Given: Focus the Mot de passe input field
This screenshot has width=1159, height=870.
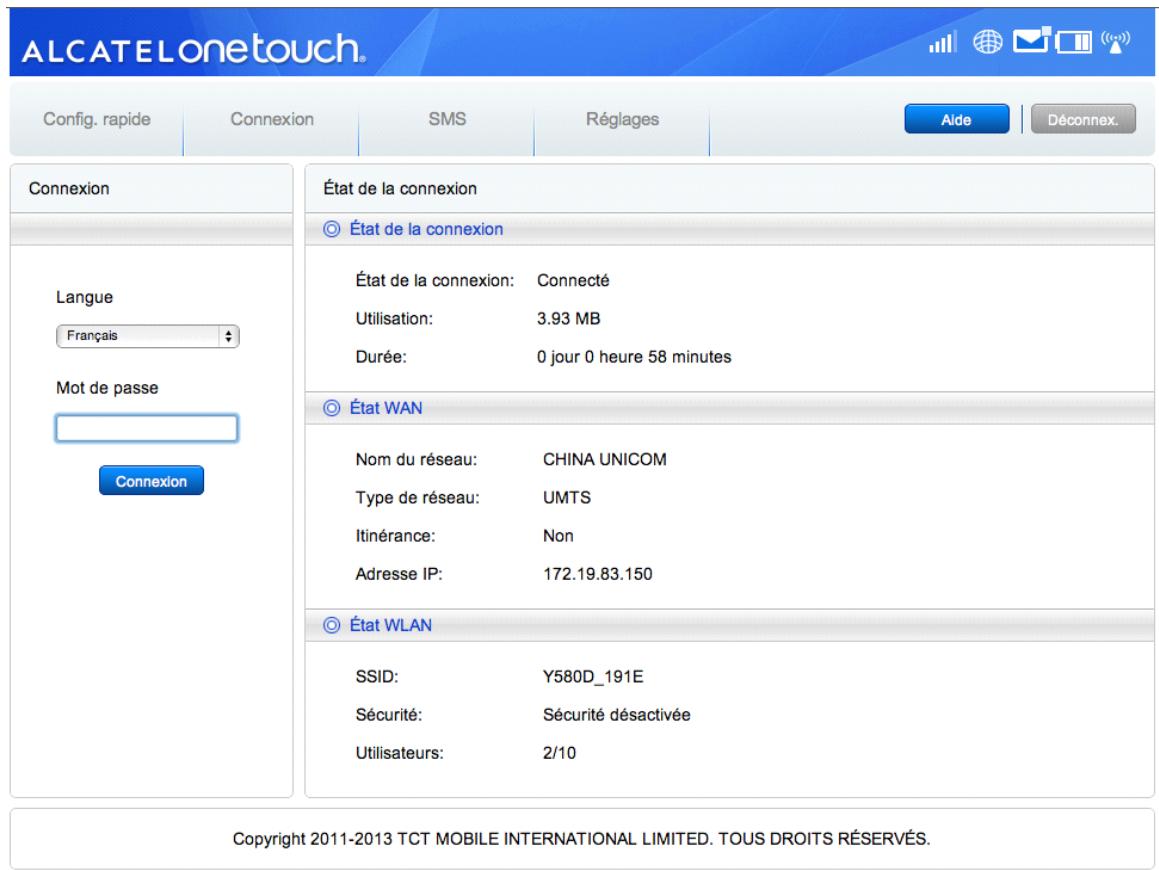Looking at the screenshot, I should point(147,428).
